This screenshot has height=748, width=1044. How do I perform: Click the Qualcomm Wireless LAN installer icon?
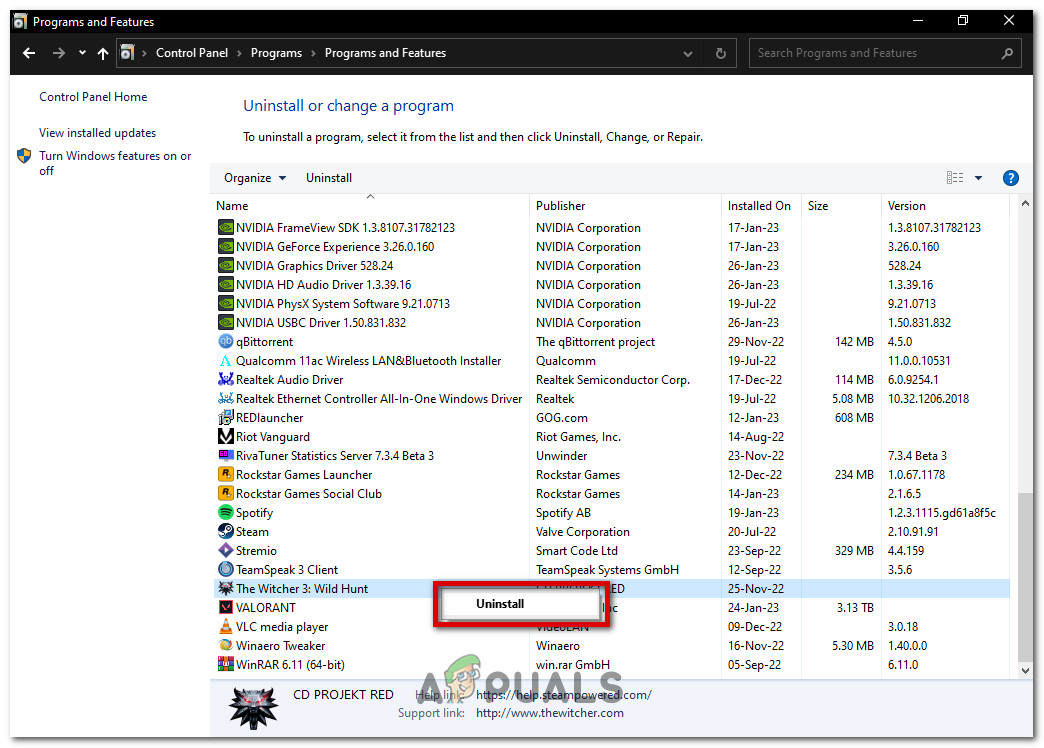pos(226,360)
